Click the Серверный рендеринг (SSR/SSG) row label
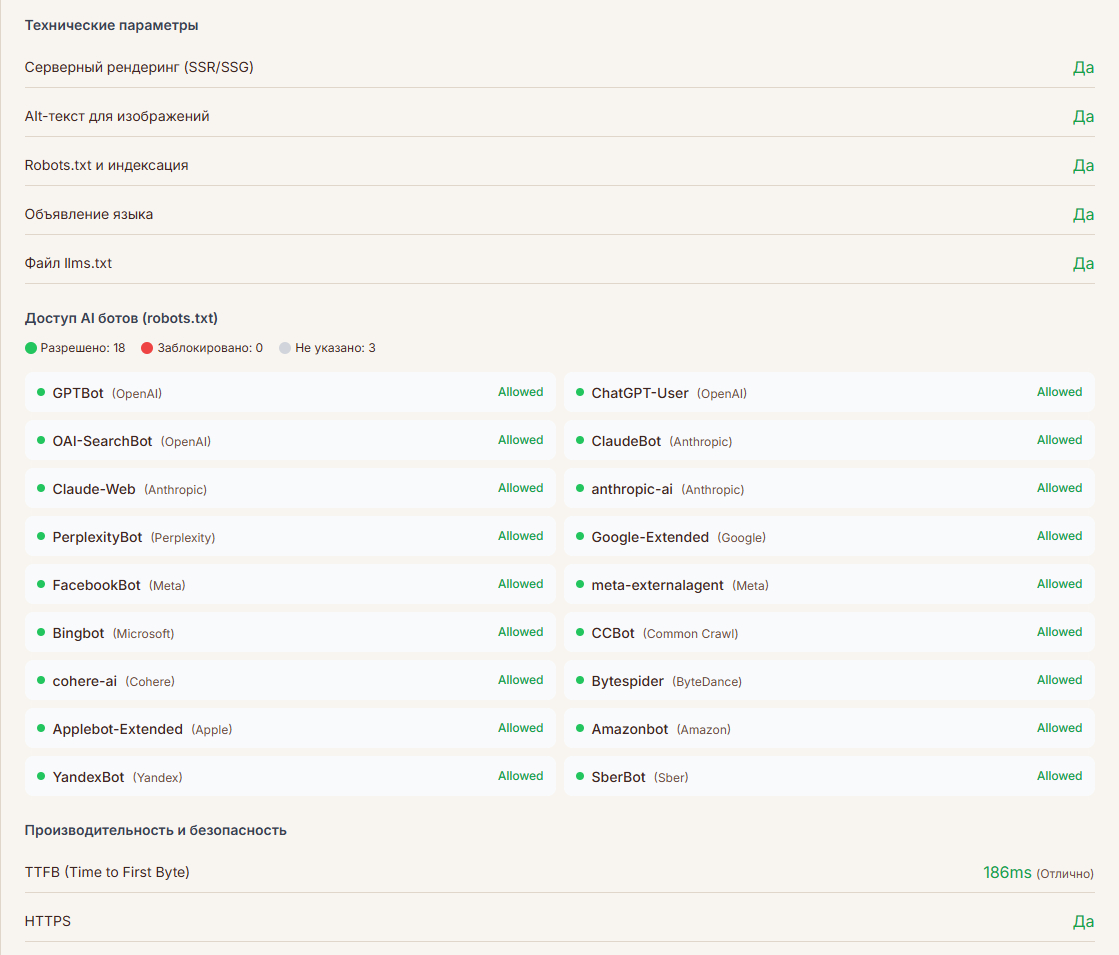 coord(139,67)
